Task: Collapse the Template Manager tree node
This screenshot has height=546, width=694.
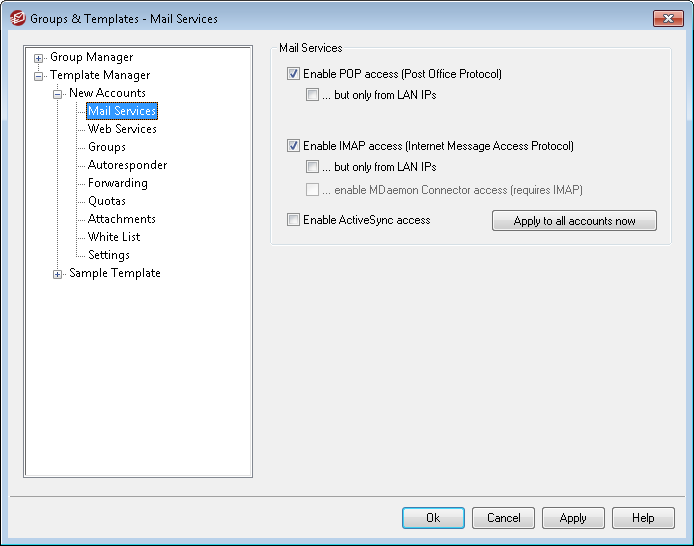Action: [39, 76]
